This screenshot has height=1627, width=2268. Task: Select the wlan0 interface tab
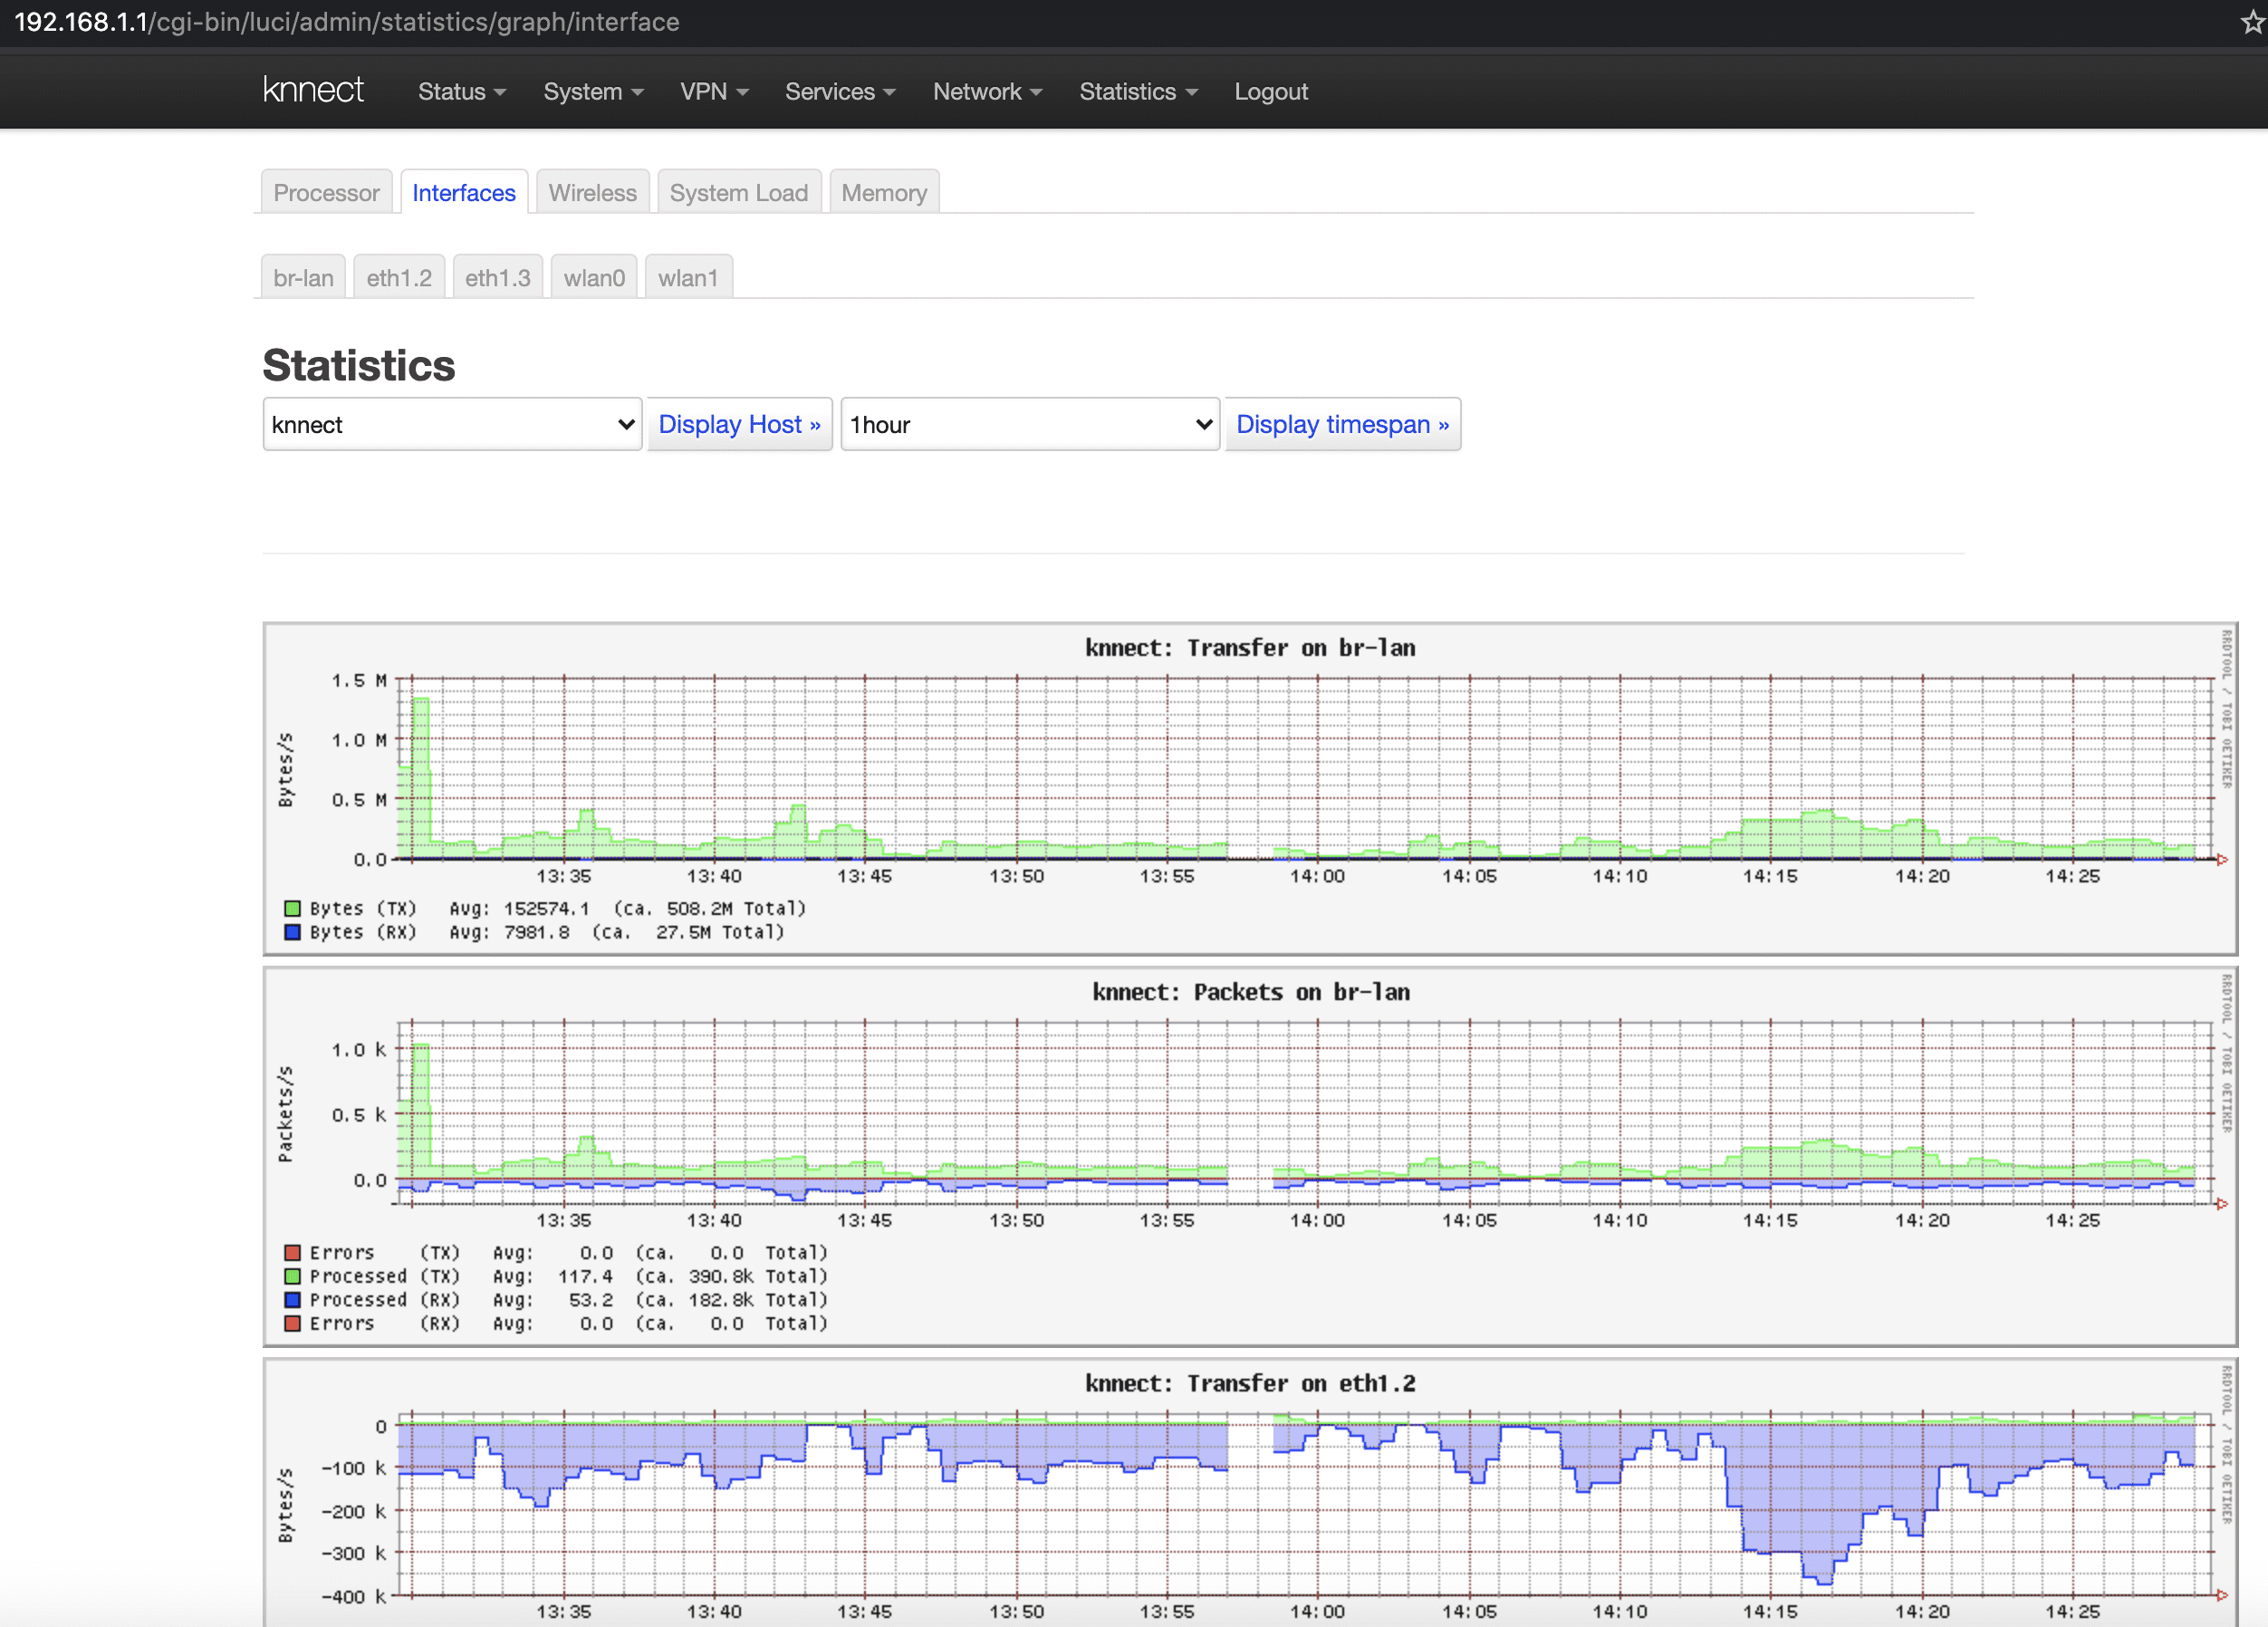point(594,278)
